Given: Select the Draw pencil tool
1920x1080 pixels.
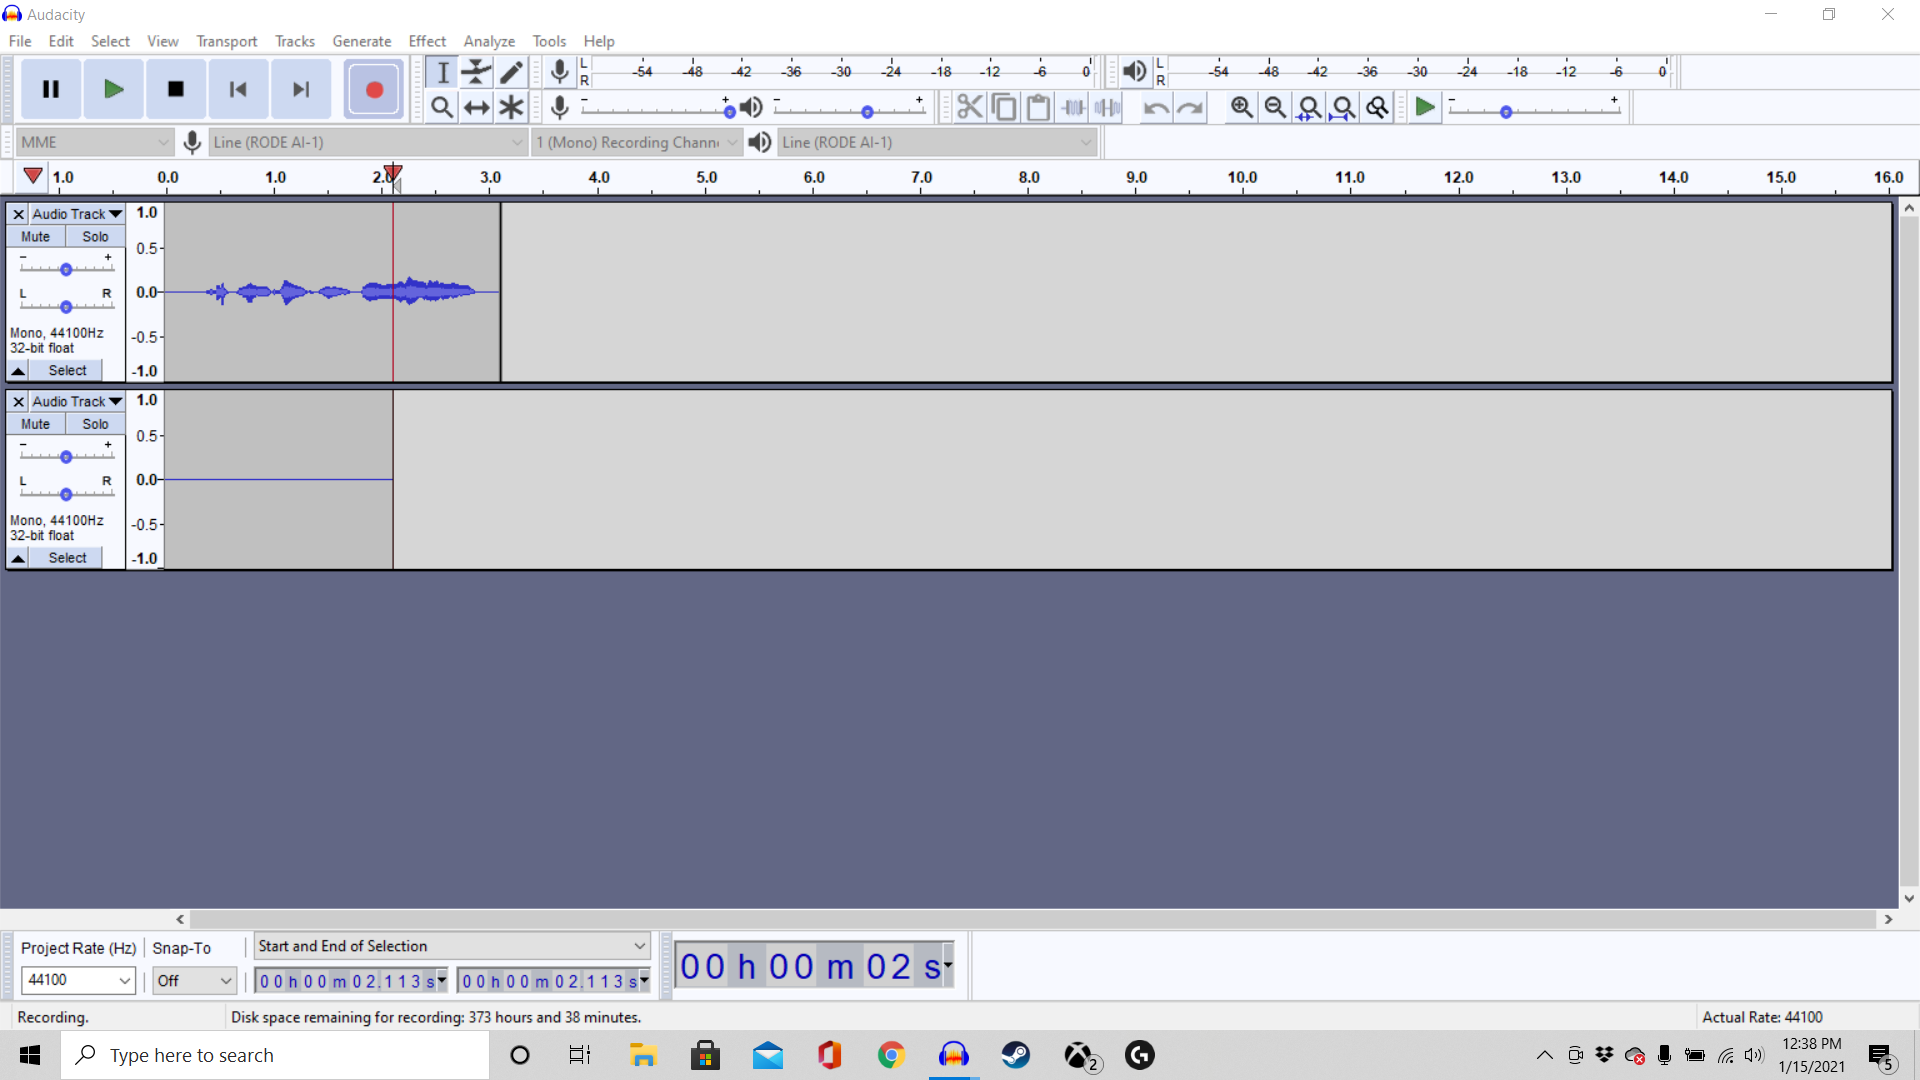Looking at the screenshot, I should [x=511, y=72].
